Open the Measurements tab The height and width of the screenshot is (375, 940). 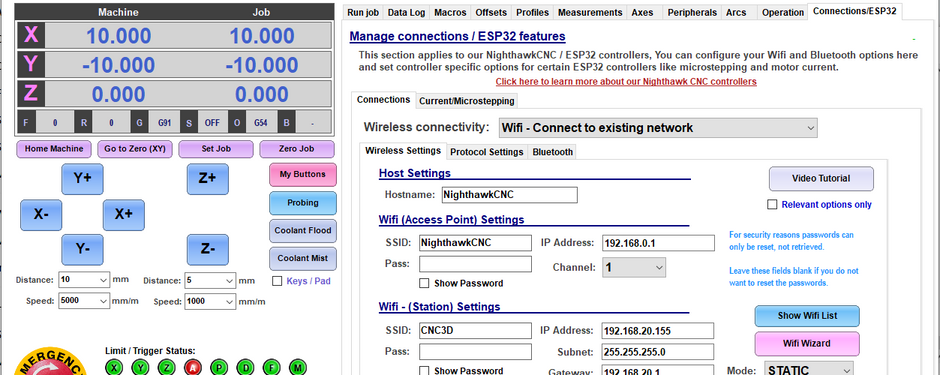pyautogui.click(x=590, y=12)
